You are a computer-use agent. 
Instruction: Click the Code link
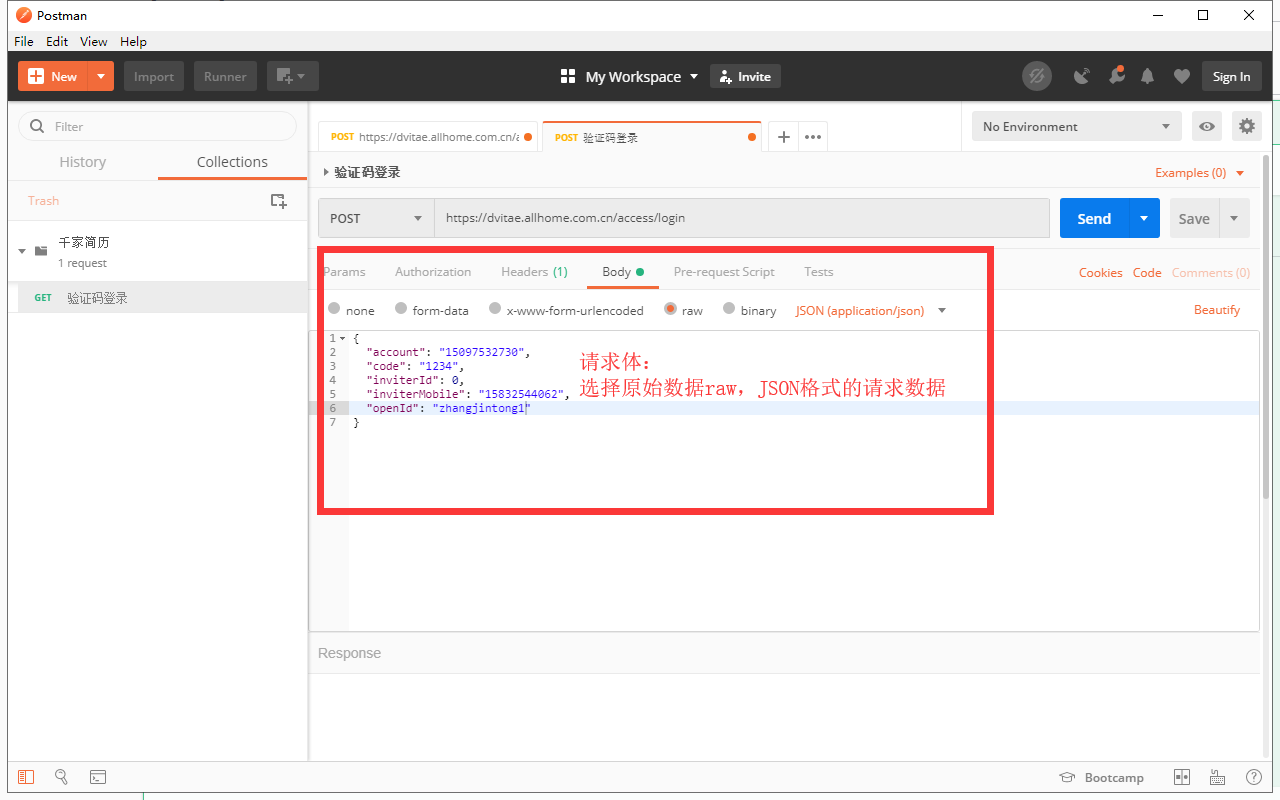1147,273
